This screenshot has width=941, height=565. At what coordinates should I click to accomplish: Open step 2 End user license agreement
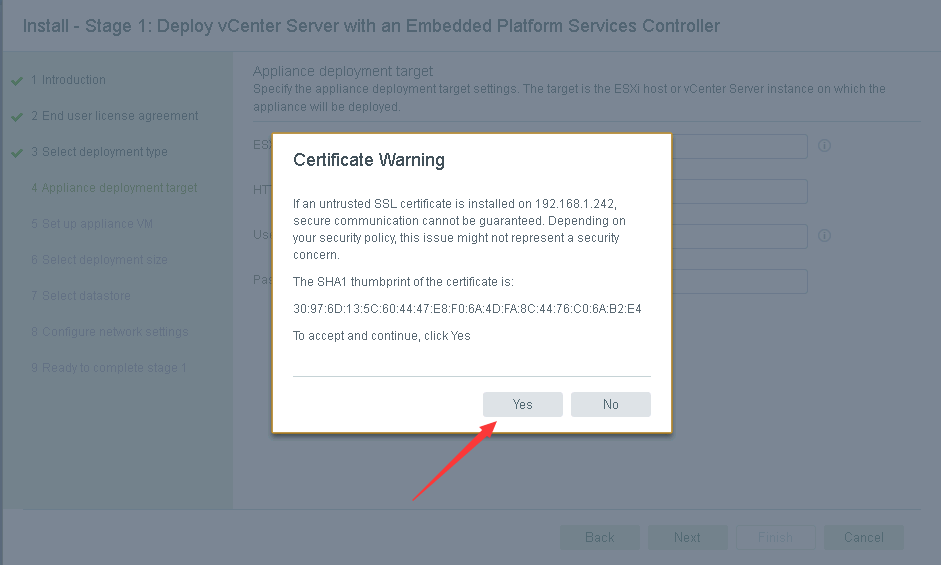(x=115, y=116)
